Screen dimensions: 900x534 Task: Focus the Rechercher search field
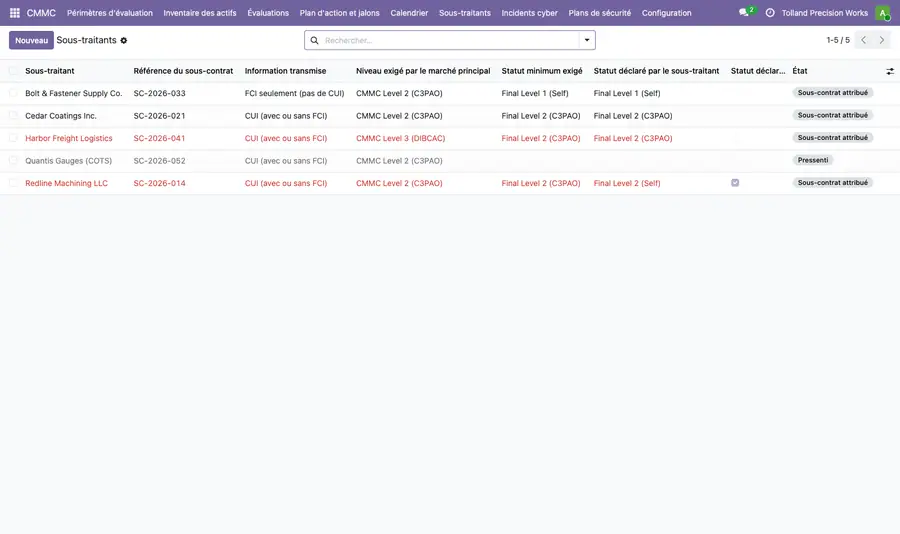pos(451,40)
